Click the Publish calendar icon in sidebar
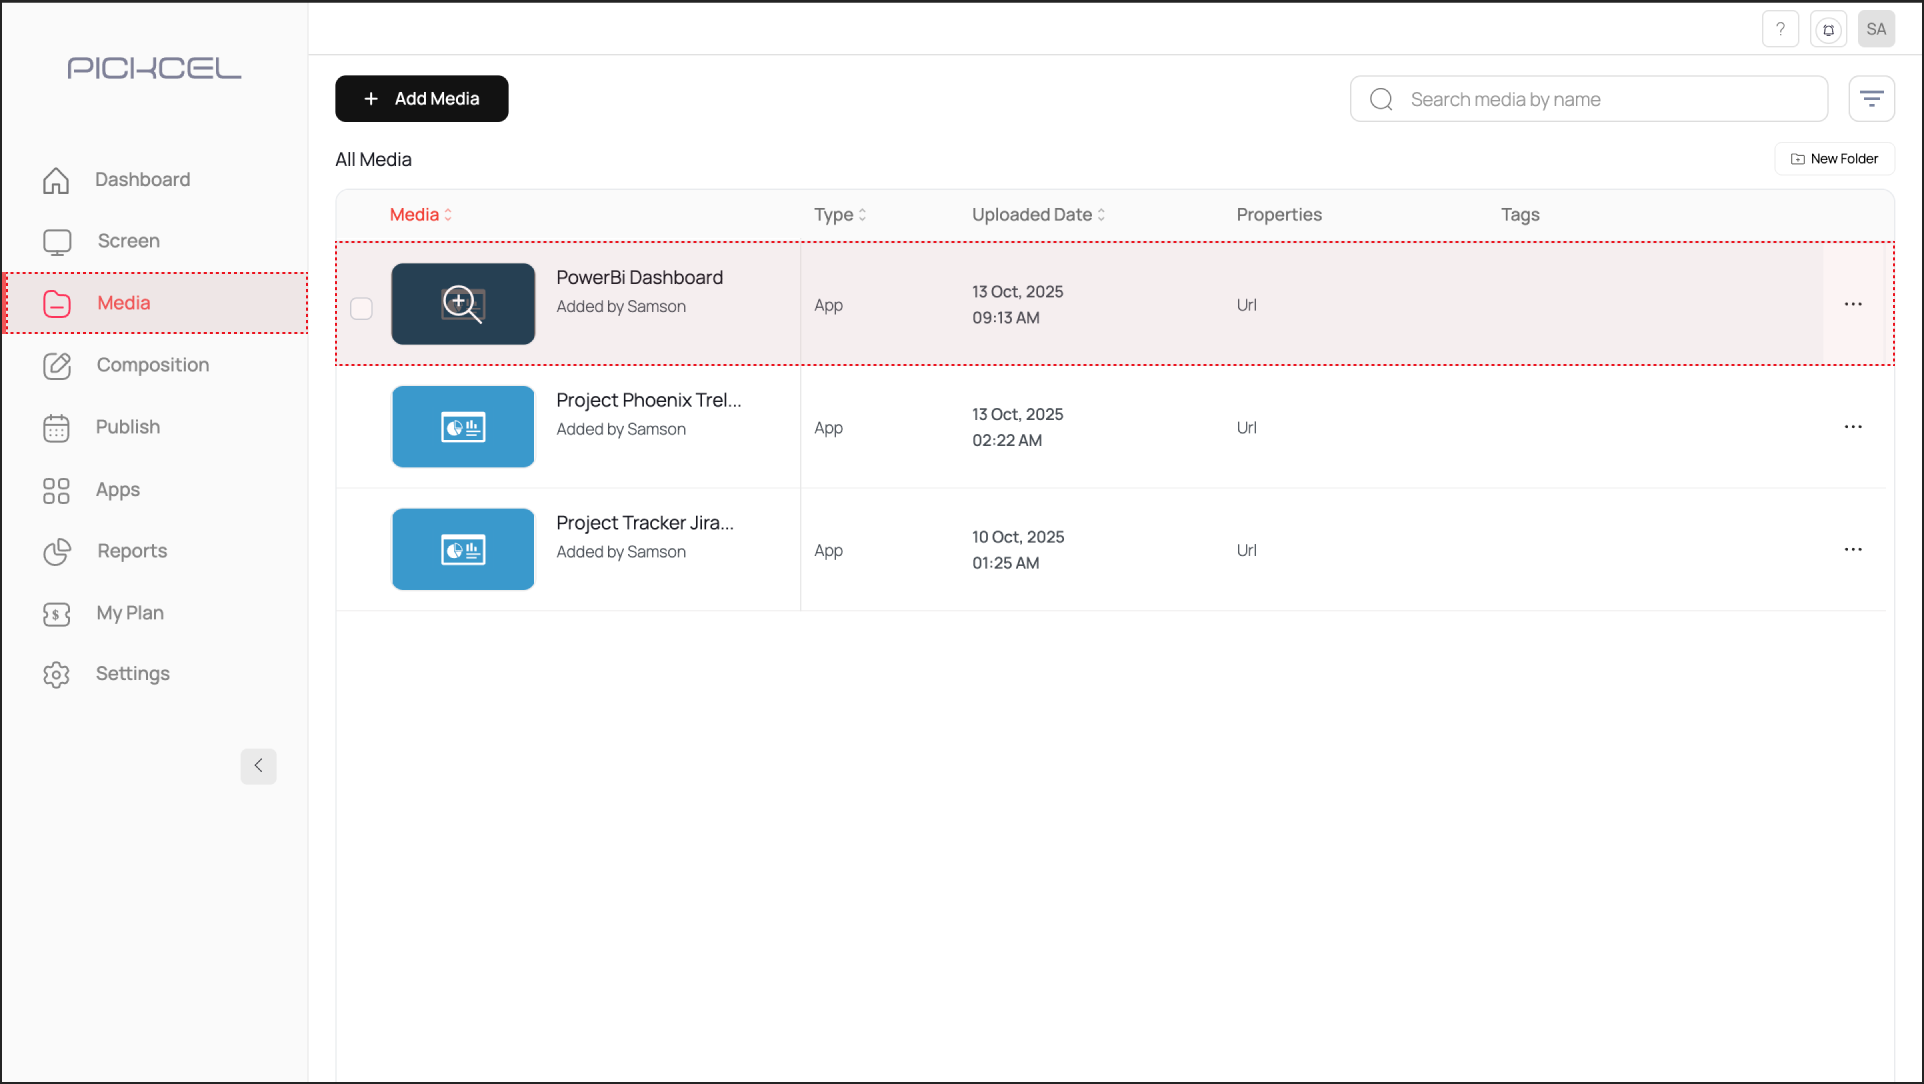1924x1084 pixels. click(x=57, y=428)
